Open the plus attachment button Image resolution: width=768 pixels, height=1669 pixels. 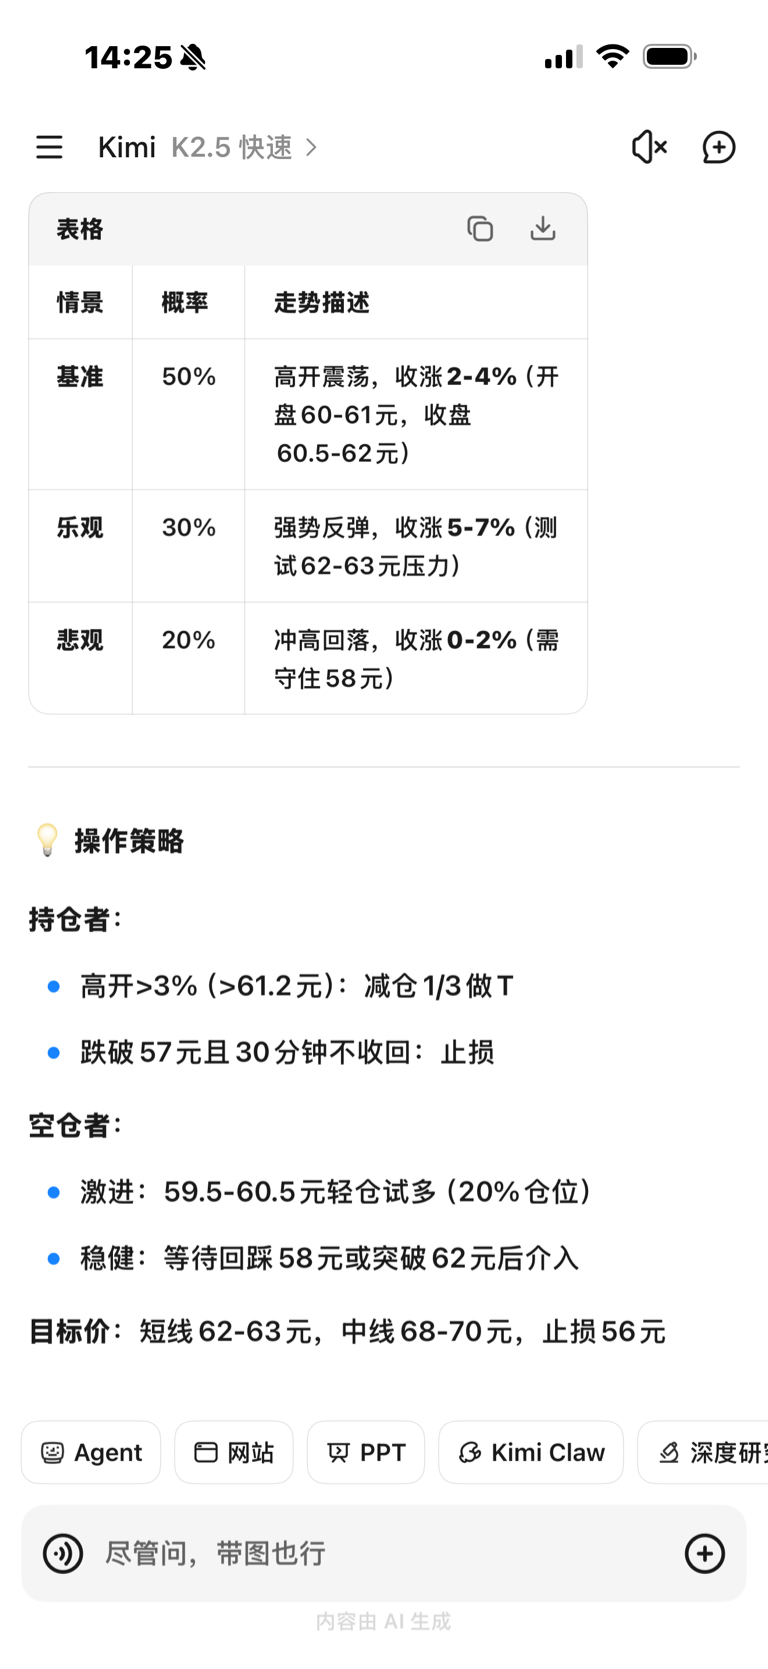(x=704, y=1553)
